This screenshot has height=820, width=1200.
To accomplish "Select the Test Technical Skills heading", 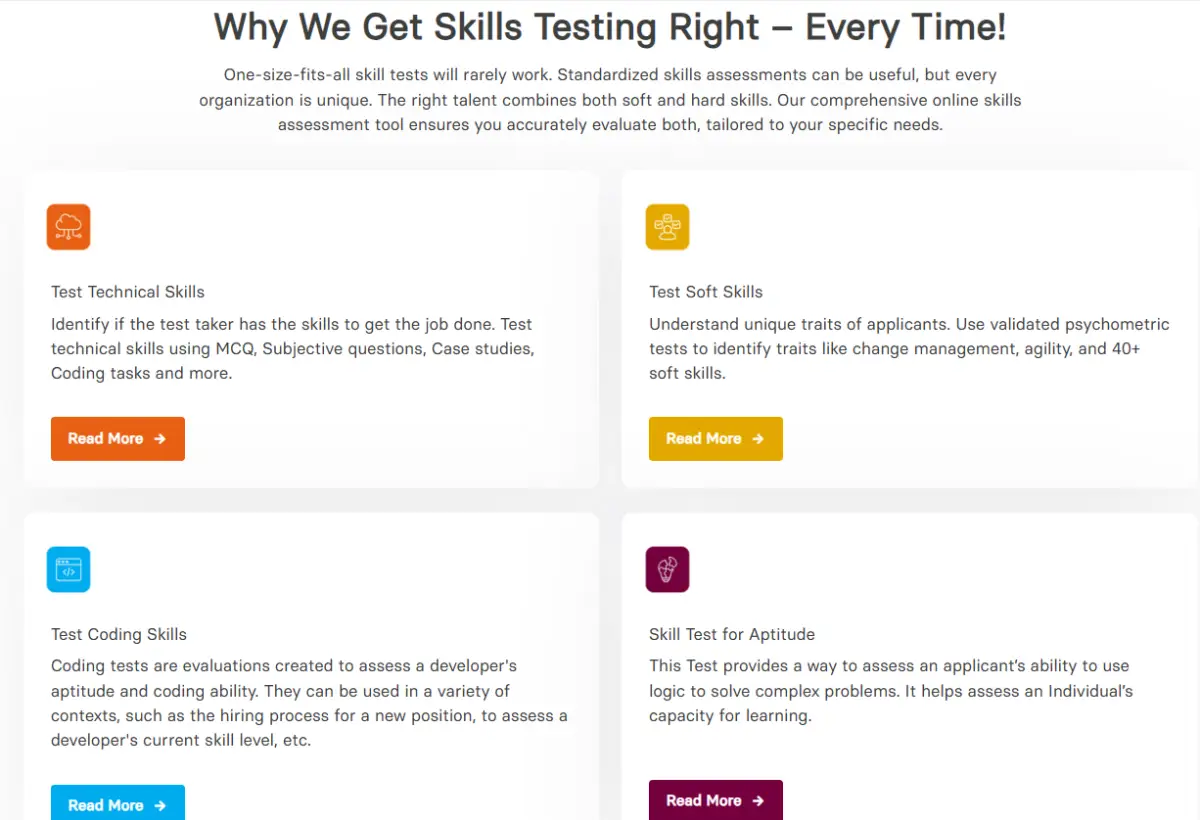I will (x=128, y=292).
